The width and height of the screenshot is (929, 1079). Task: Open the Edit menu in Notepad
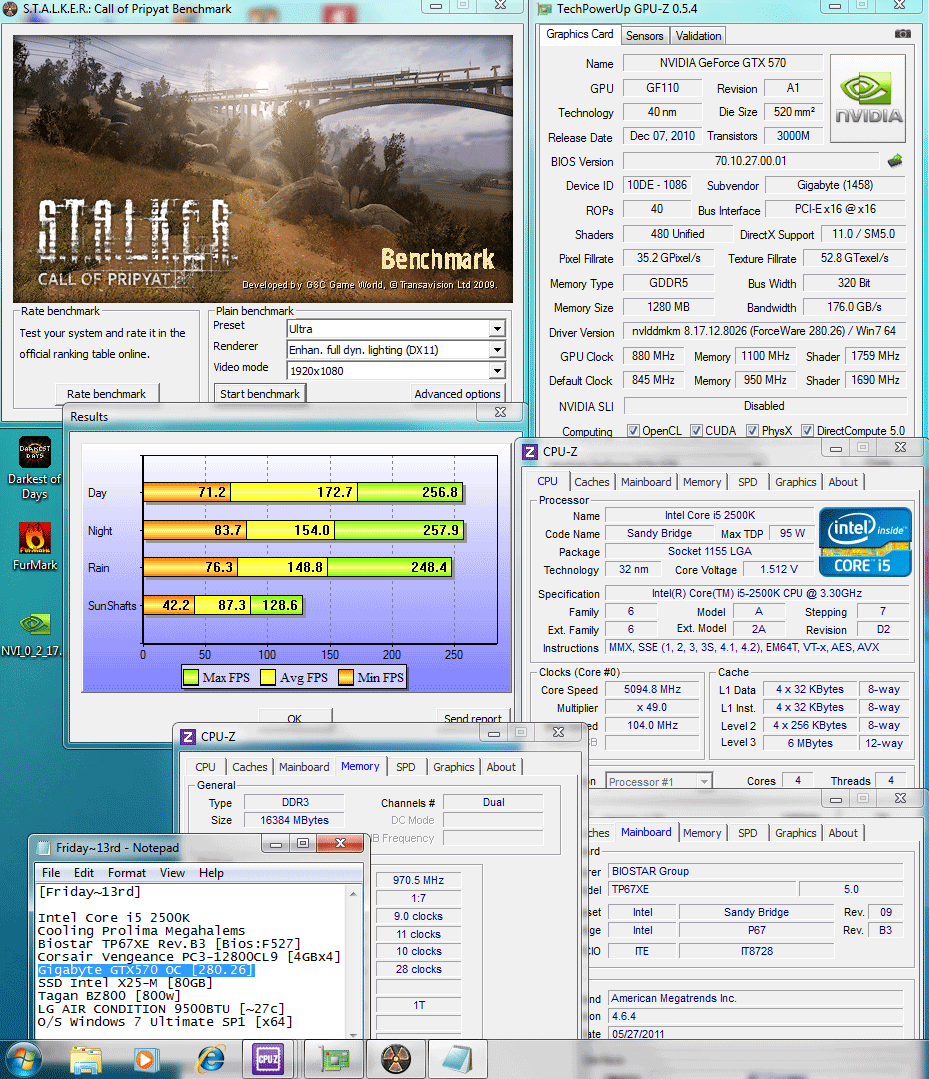coord(84,873)
